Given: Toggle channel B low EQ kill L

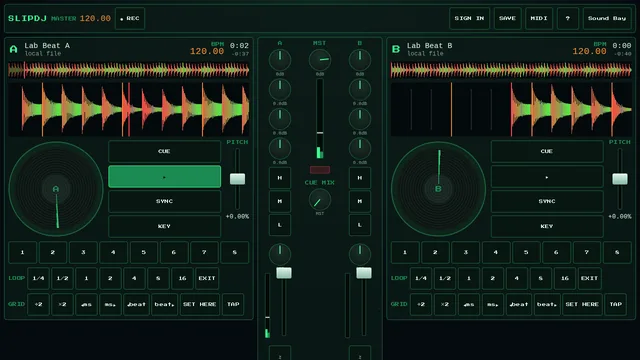Looking at the screenshot, I should point(360,225).
